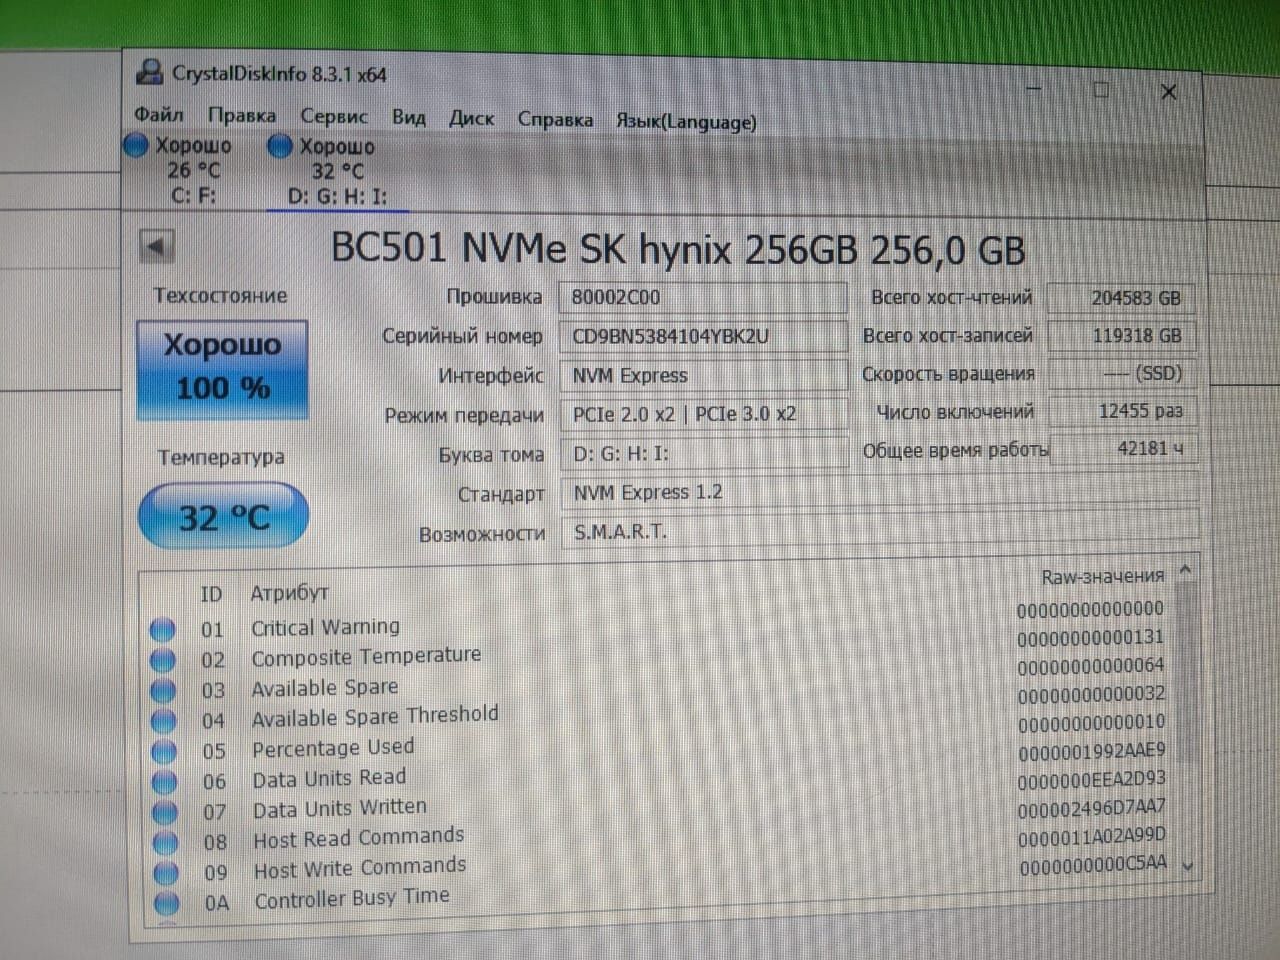Click status circle icon for Available Spare row 03

coord(163,691)
